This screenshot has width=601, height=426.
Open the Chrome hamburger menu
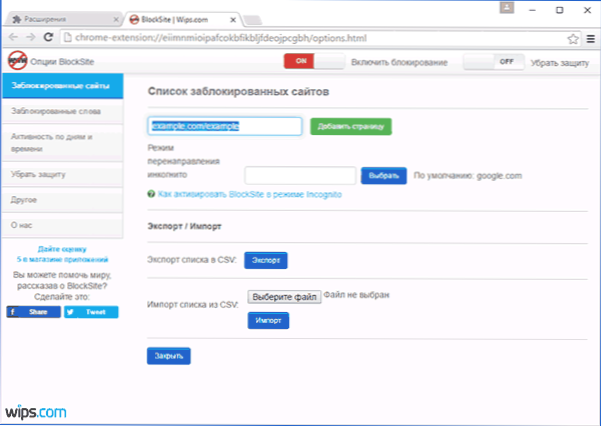(x=591, y=39)
